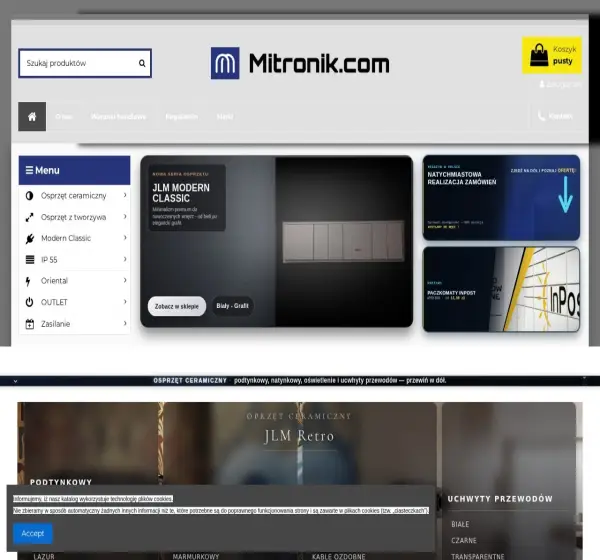Select Oriental menu entry
Image resolution: width=600 pixels, height=560 pixels.
click(x=75, y=281)
